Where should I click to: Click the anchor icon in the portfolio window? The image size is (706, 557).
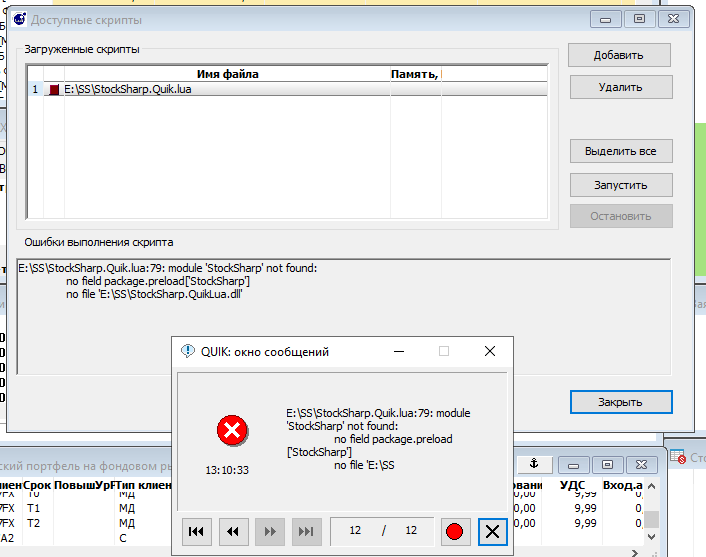click(534, 464)
